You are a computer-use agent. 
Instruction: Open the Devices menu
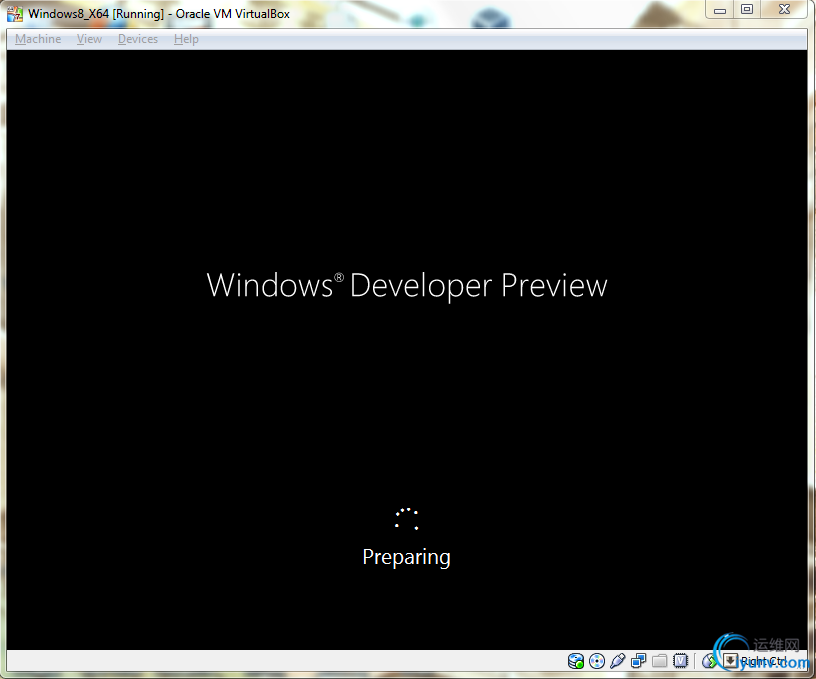coord(138,39)
